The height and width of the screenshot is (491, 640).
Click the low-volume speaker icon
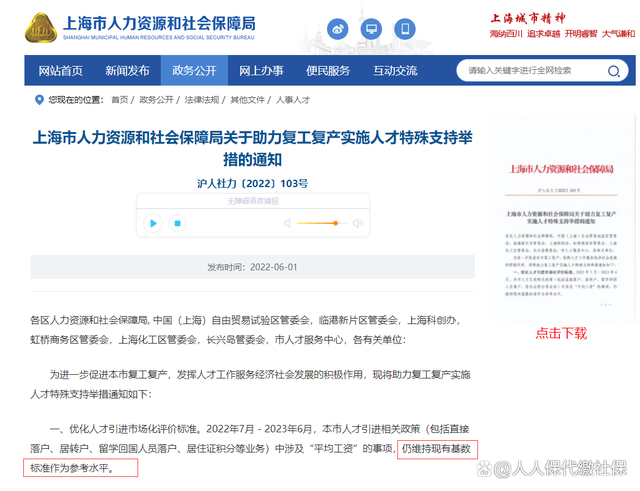pyautogui.click(x=287, y=223)
